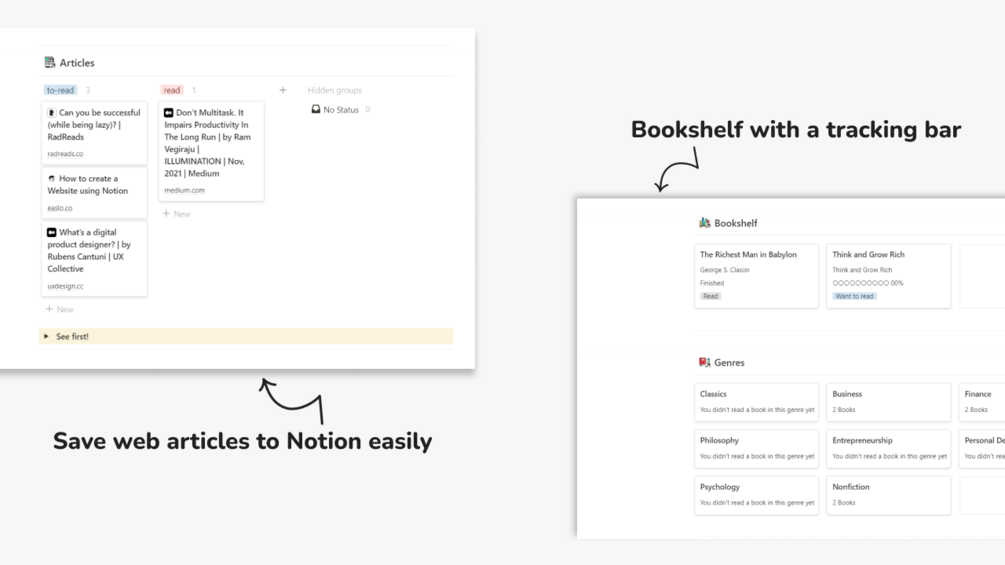Image resolution: width=1005 pixels, height=565 pixels.
Task: Open the Entrepreneurship genre card
Action: 888,448
